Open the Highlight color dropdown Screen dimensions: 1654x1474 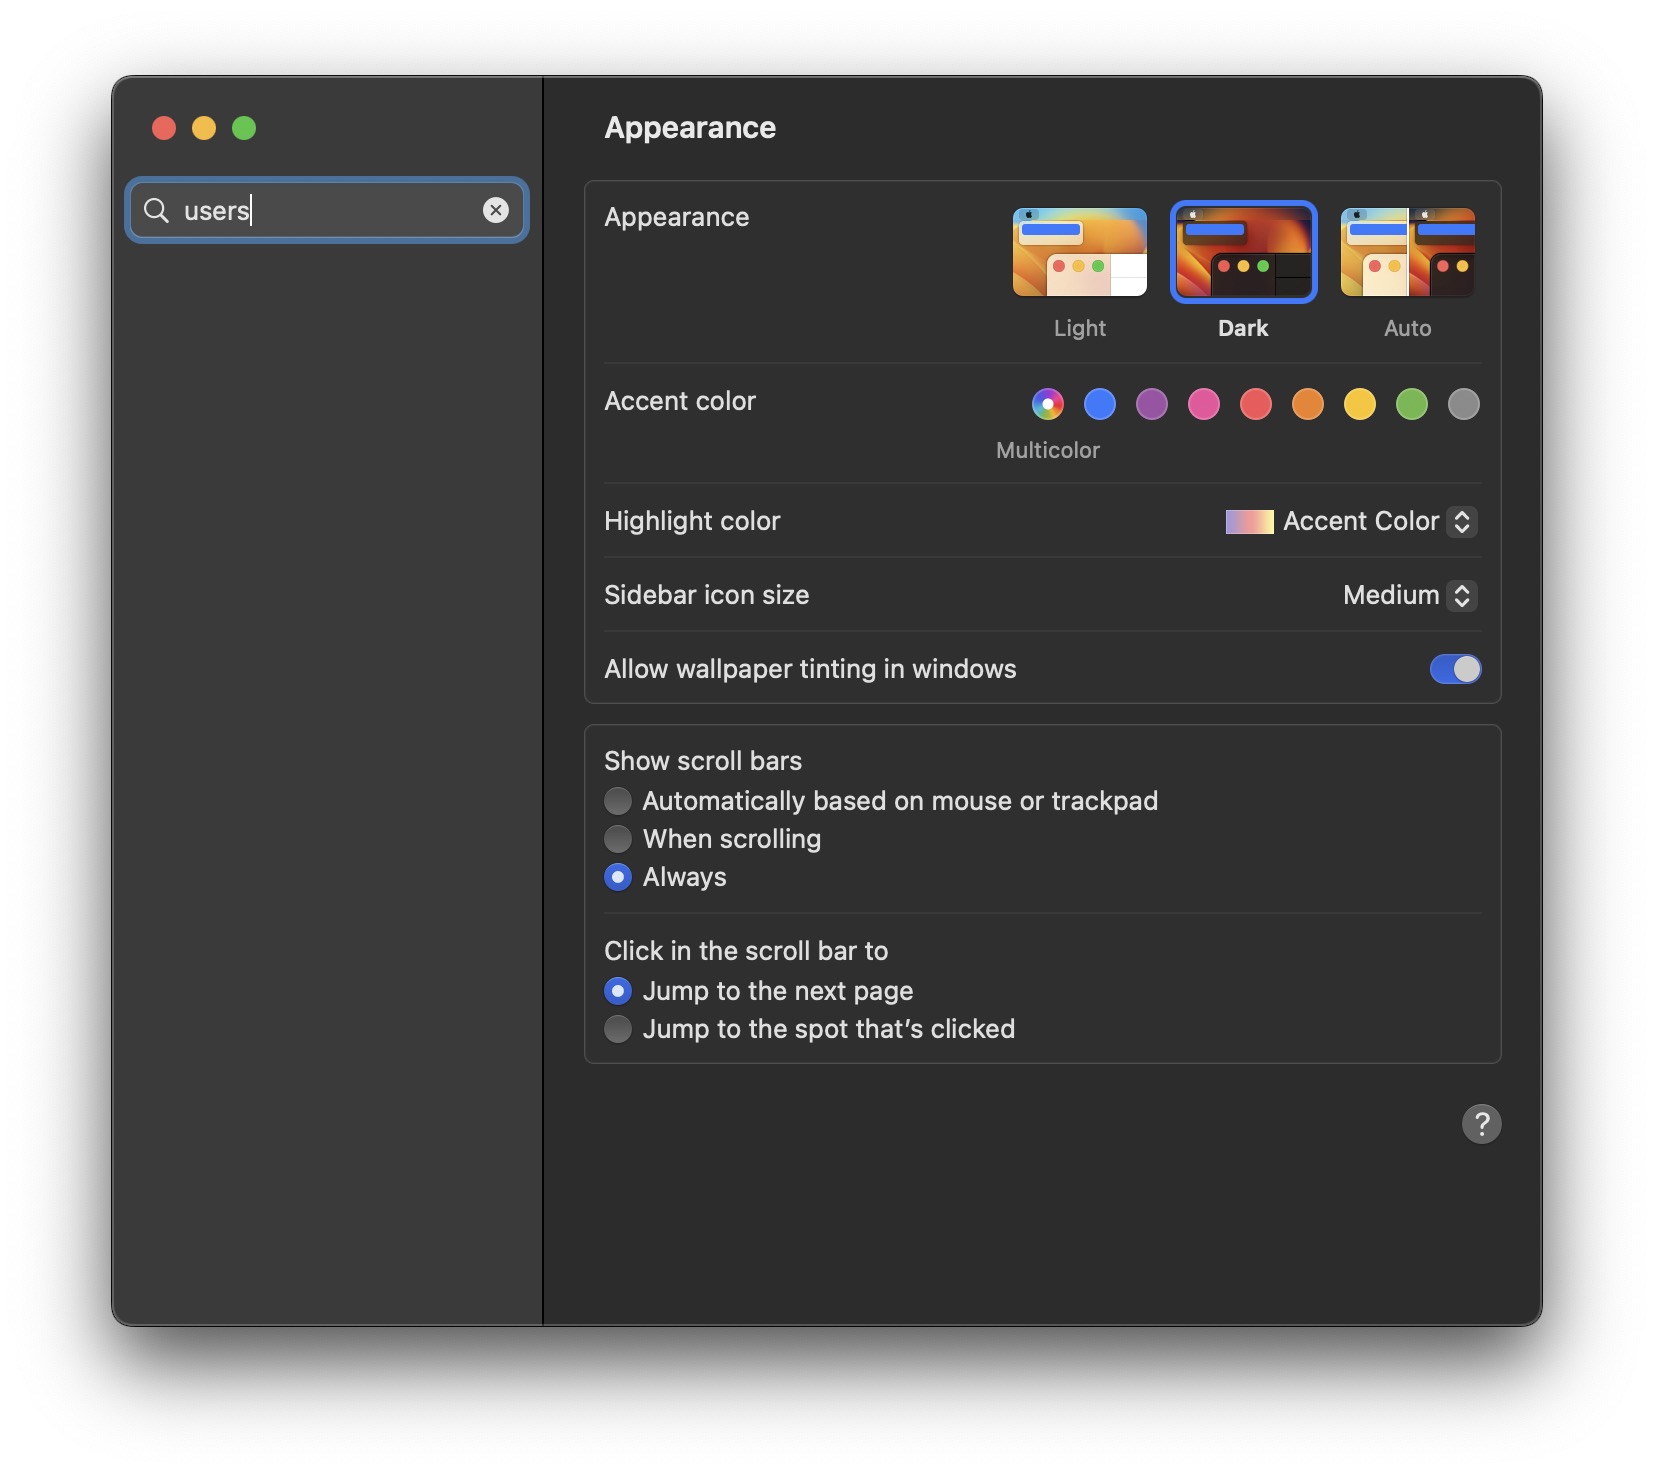1461,521
